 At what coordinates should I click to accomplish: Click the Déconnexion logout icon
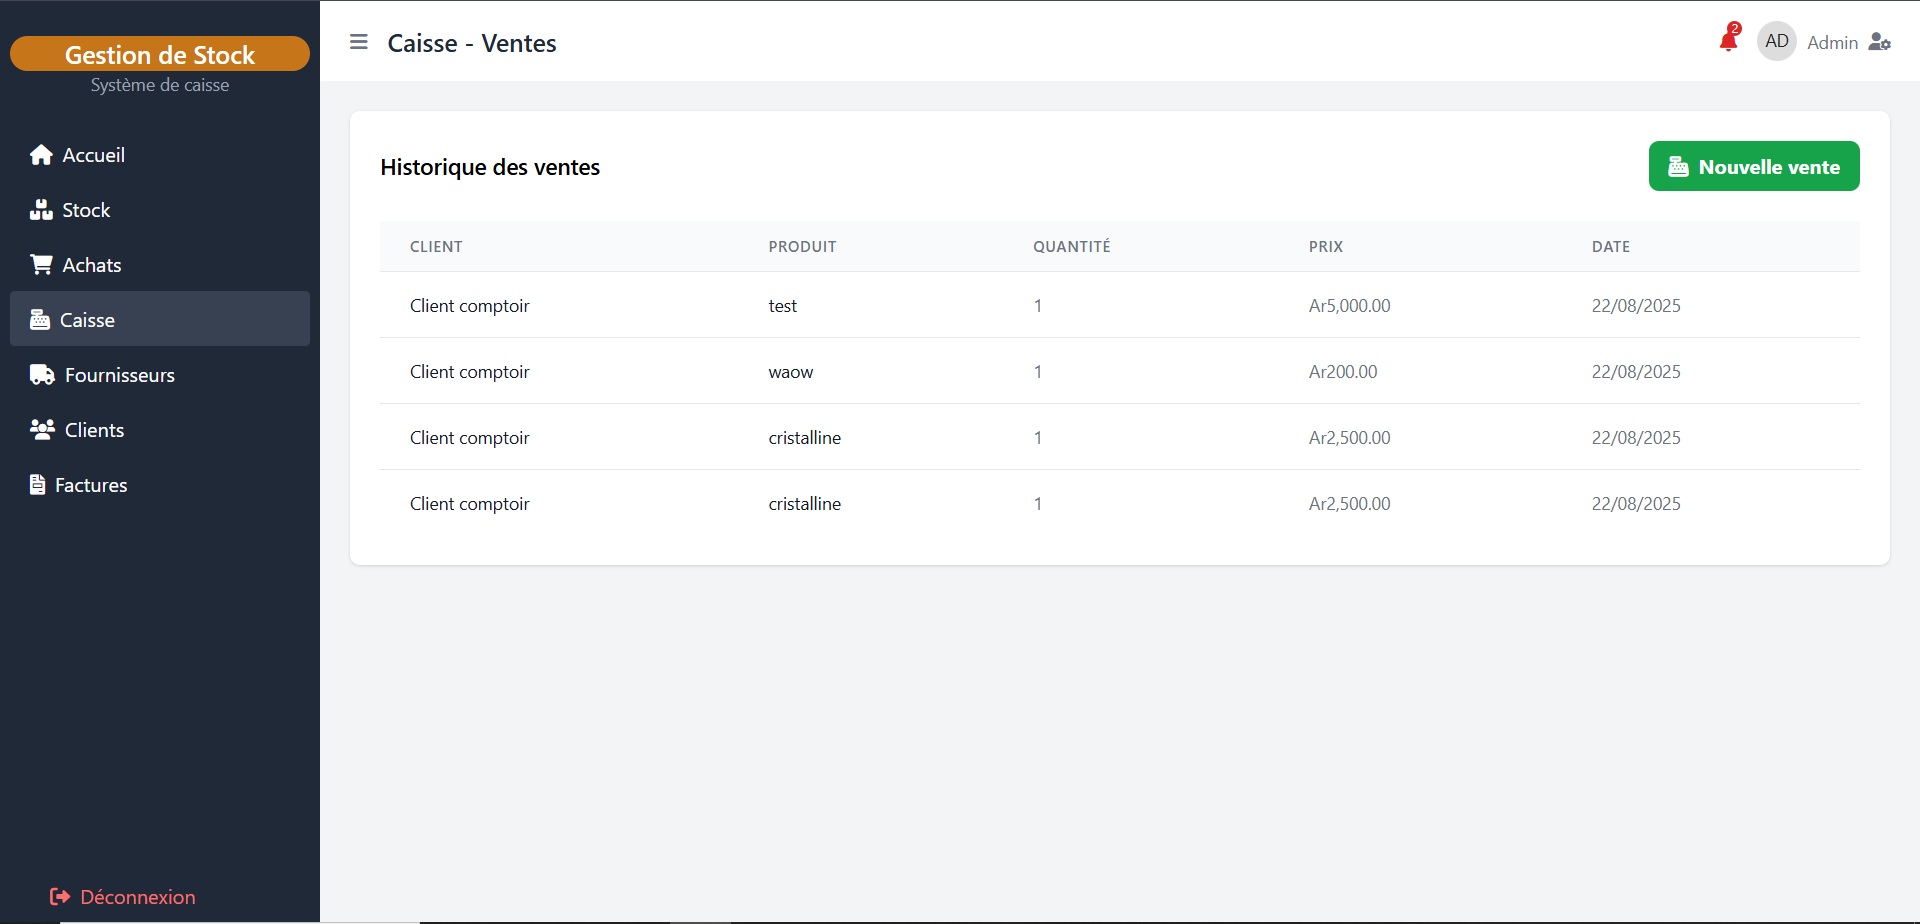pyautogui.click(x=60, y=897)
